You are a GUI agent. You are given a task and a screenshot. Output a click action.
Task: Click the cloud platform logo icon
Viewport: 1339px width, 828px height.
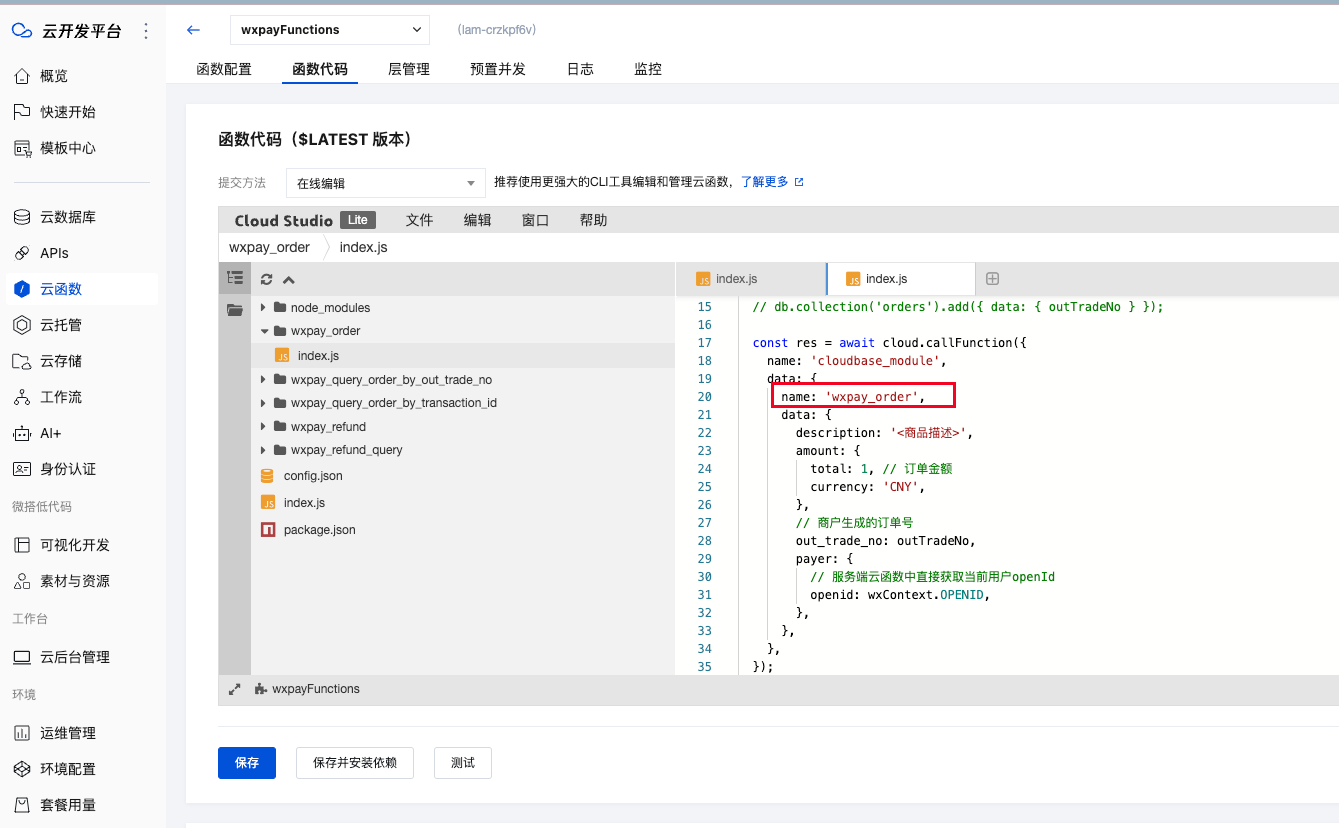pyautogui.click(x=22, y=31)
